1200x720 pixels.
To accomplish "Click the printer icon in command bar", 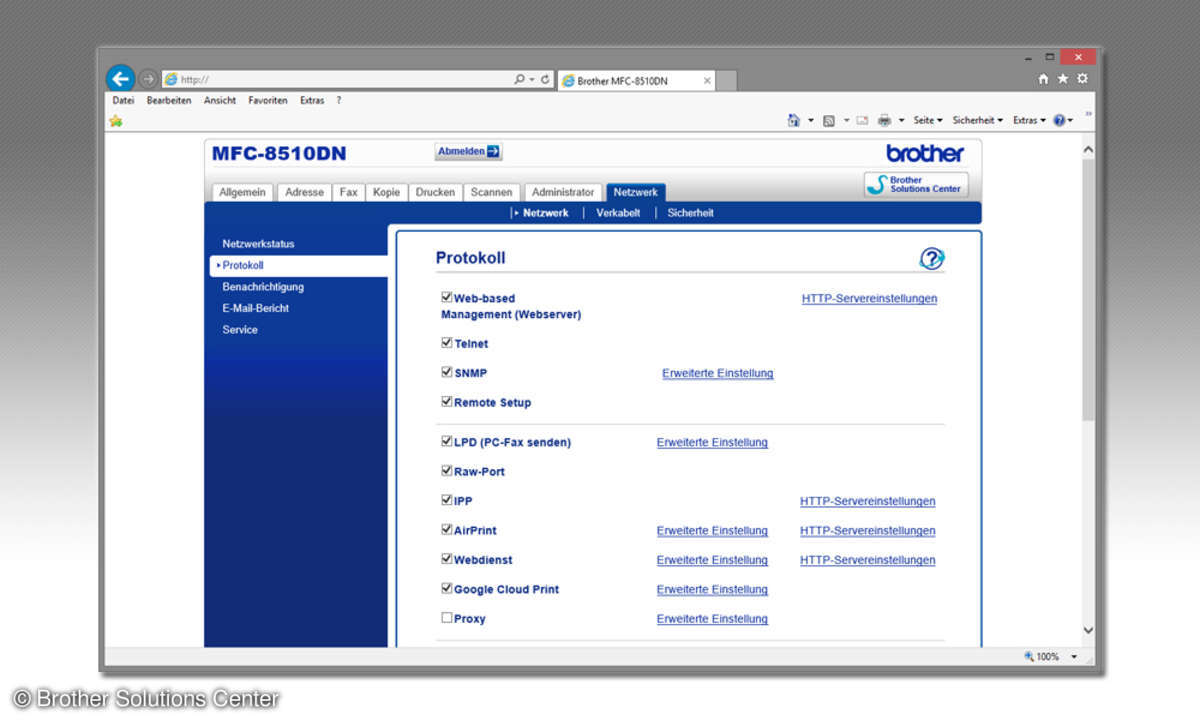I will pos(884,120).
